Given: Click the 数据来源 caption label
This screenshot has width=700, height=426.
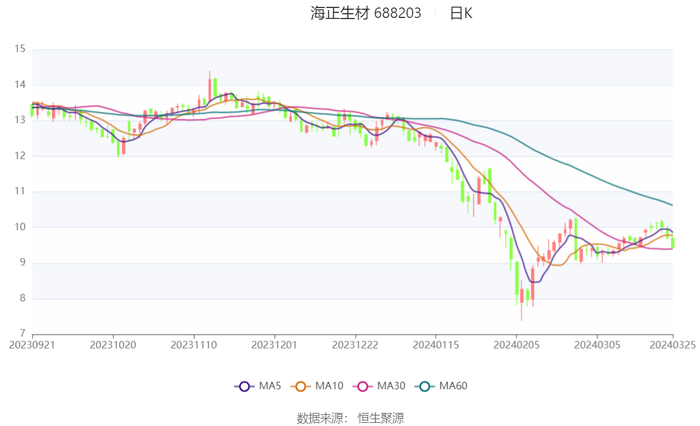Looking at the screenshot, I should coord(319,417).
